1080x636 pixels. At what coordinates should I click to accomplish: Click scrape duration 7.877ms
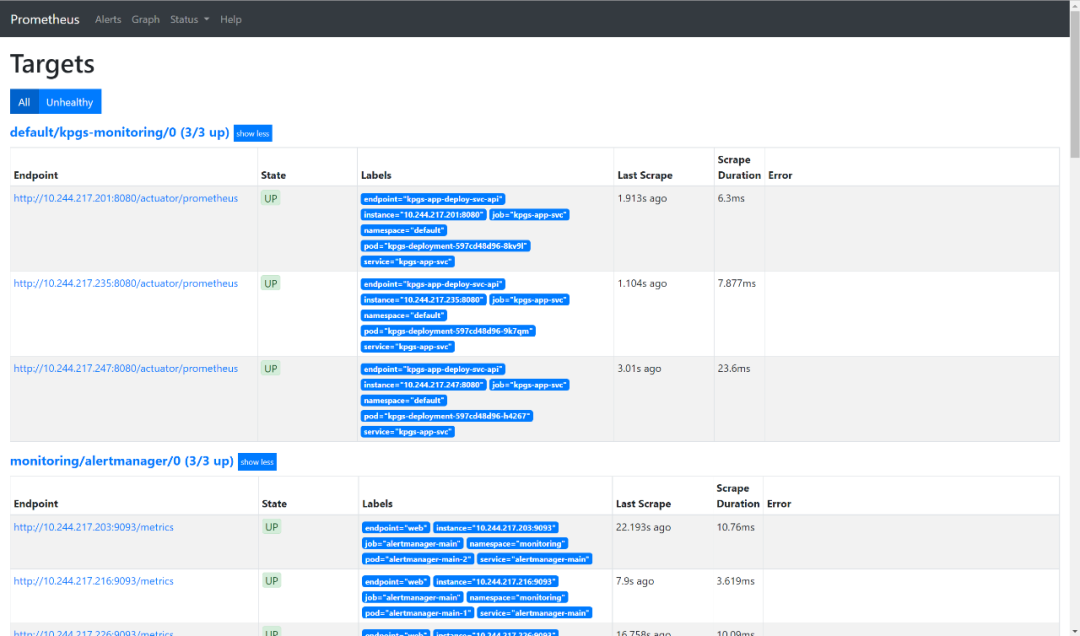tap(736, 283)
